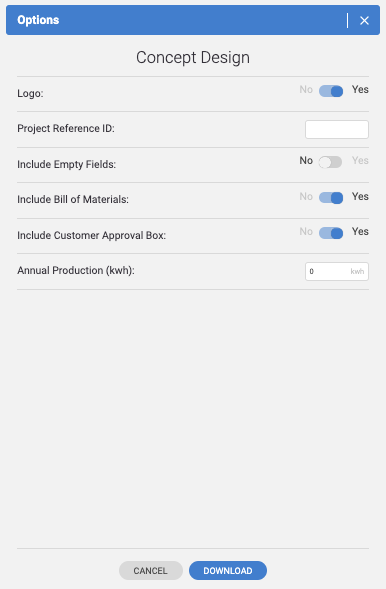Turn off the Include Customer Approval Box switch
Viewport: 386px width, 589px height.
[x=331, y=233]
